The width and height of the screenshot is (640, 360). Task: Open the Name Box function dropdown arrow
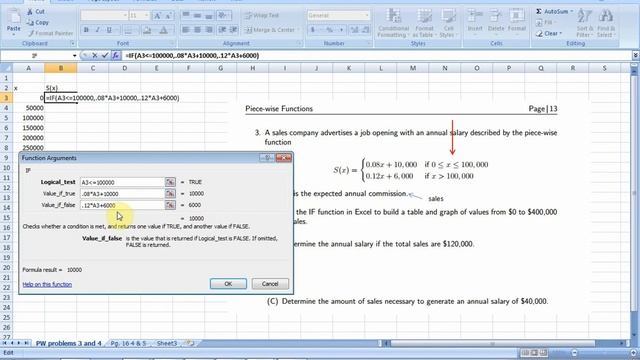pos(74,56)
